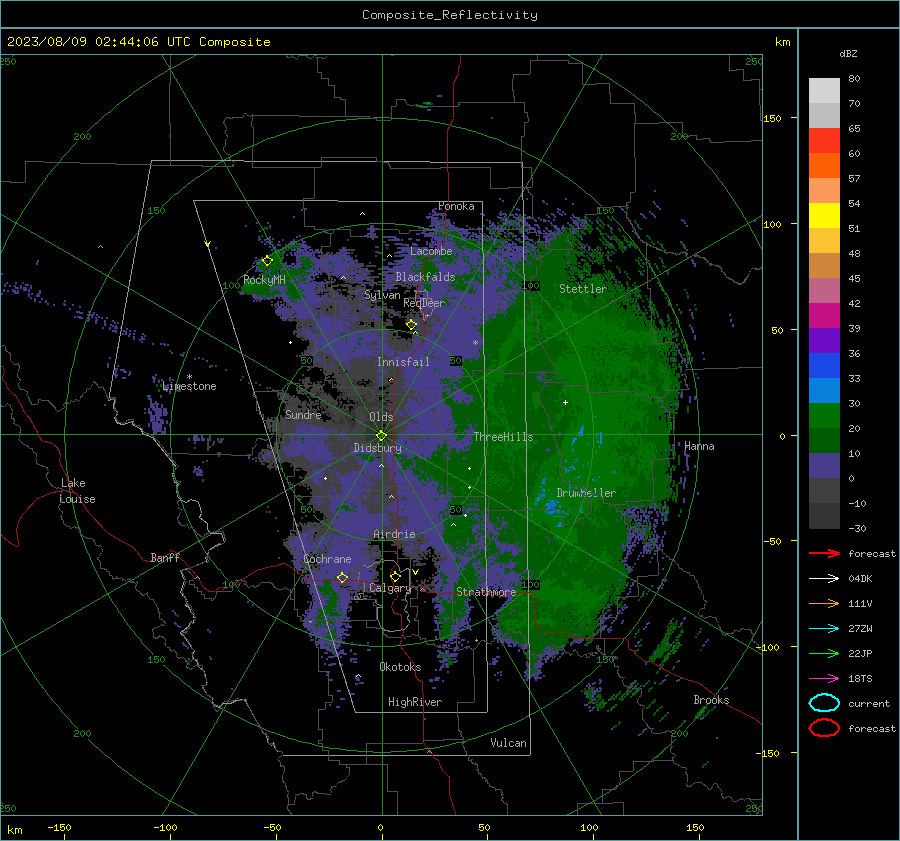900x841 pixels.
Task: Click the Okotoks city label
Action: click(400, 667)
